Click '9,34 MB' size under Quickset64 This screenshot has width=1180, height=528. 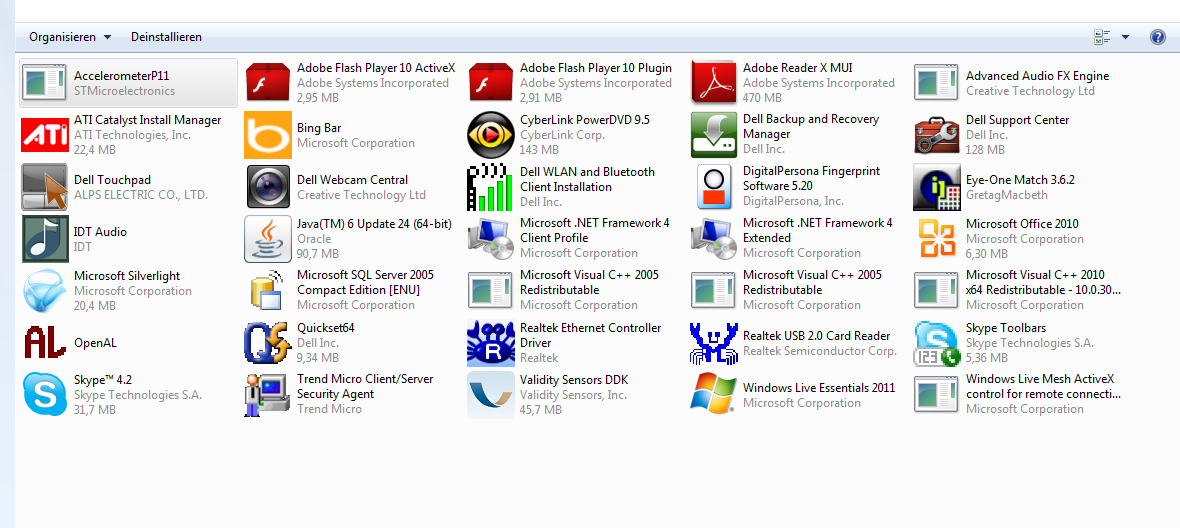coord(318,358)
